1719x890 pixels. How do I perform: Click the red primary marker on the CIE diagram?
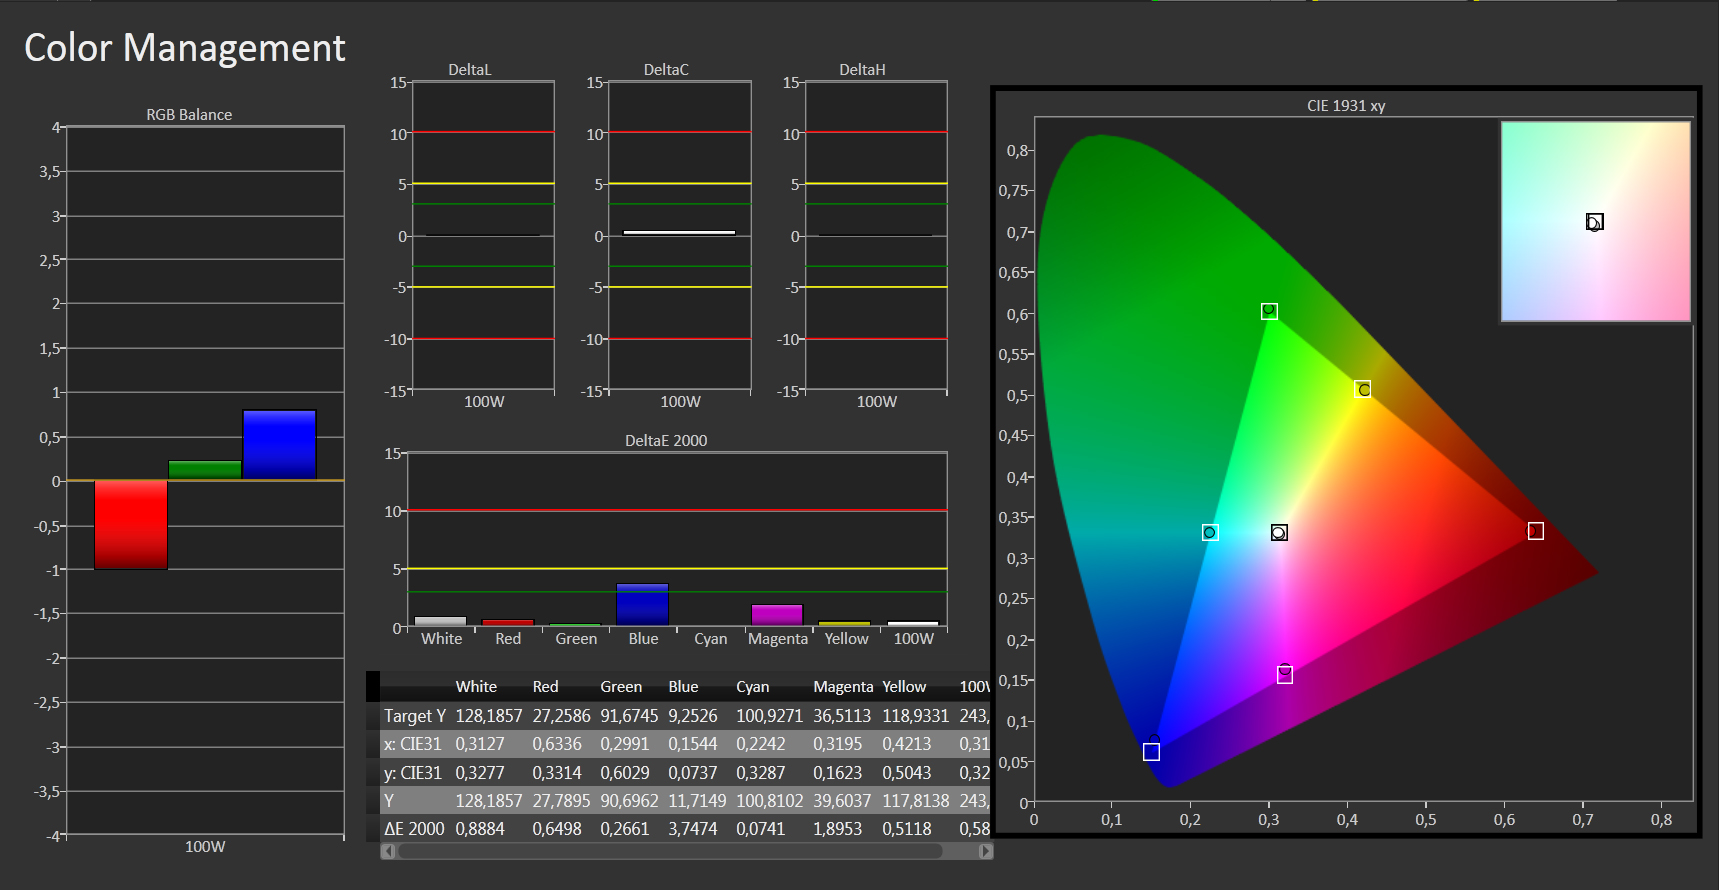[x=1536, y=531]
